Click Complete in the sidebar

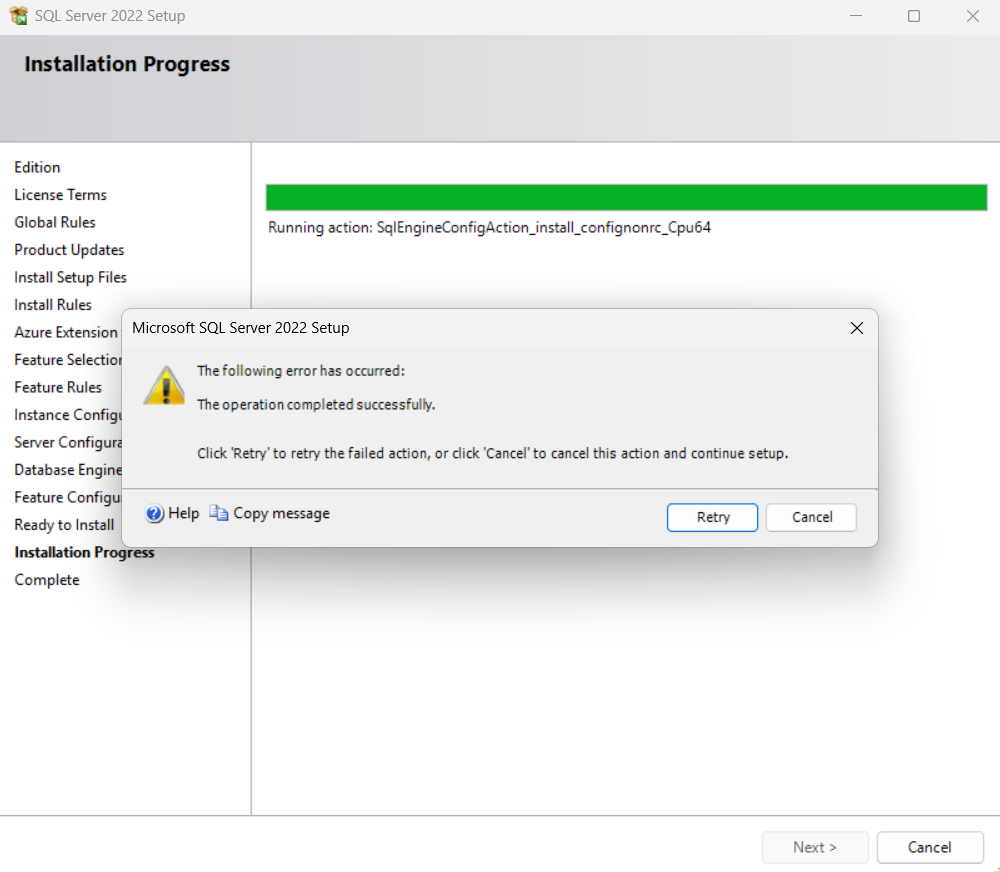coord(46,579)
